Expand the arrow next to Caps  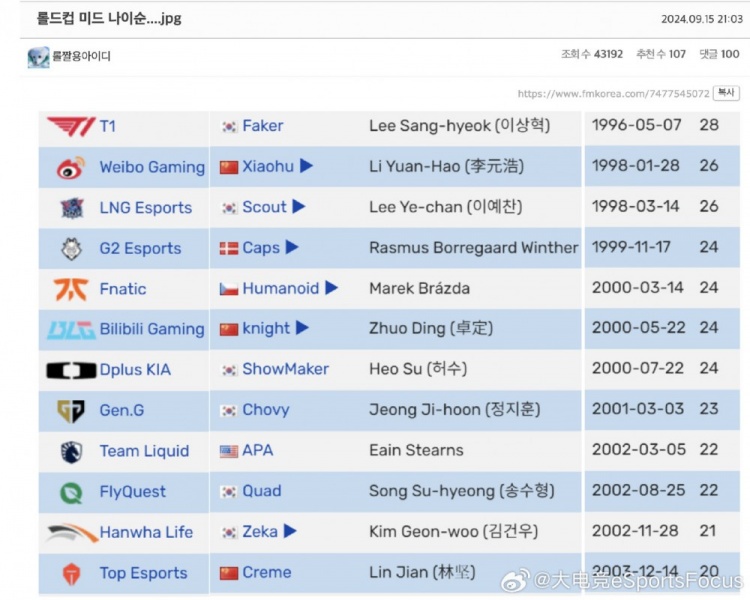click(292, 247)
